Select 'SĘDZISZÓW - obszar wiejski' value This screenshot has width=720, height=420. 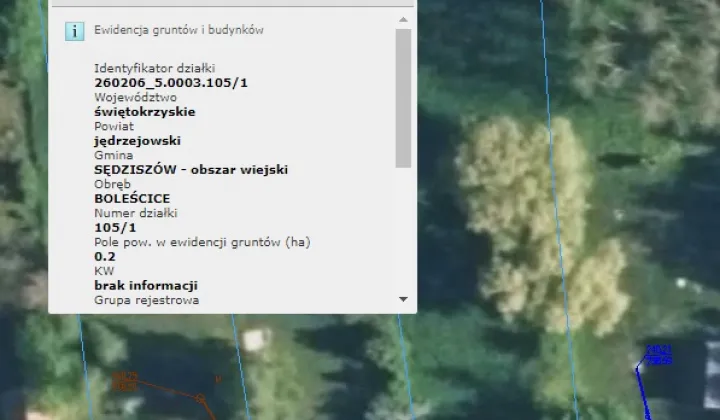191,169
